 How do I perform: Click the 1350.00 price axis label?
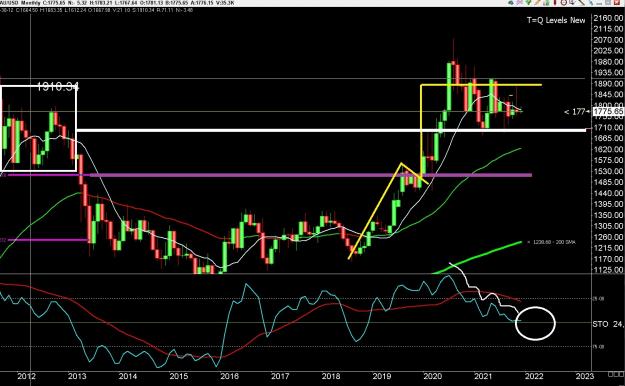pyautogui.click(x=608, y=215)
